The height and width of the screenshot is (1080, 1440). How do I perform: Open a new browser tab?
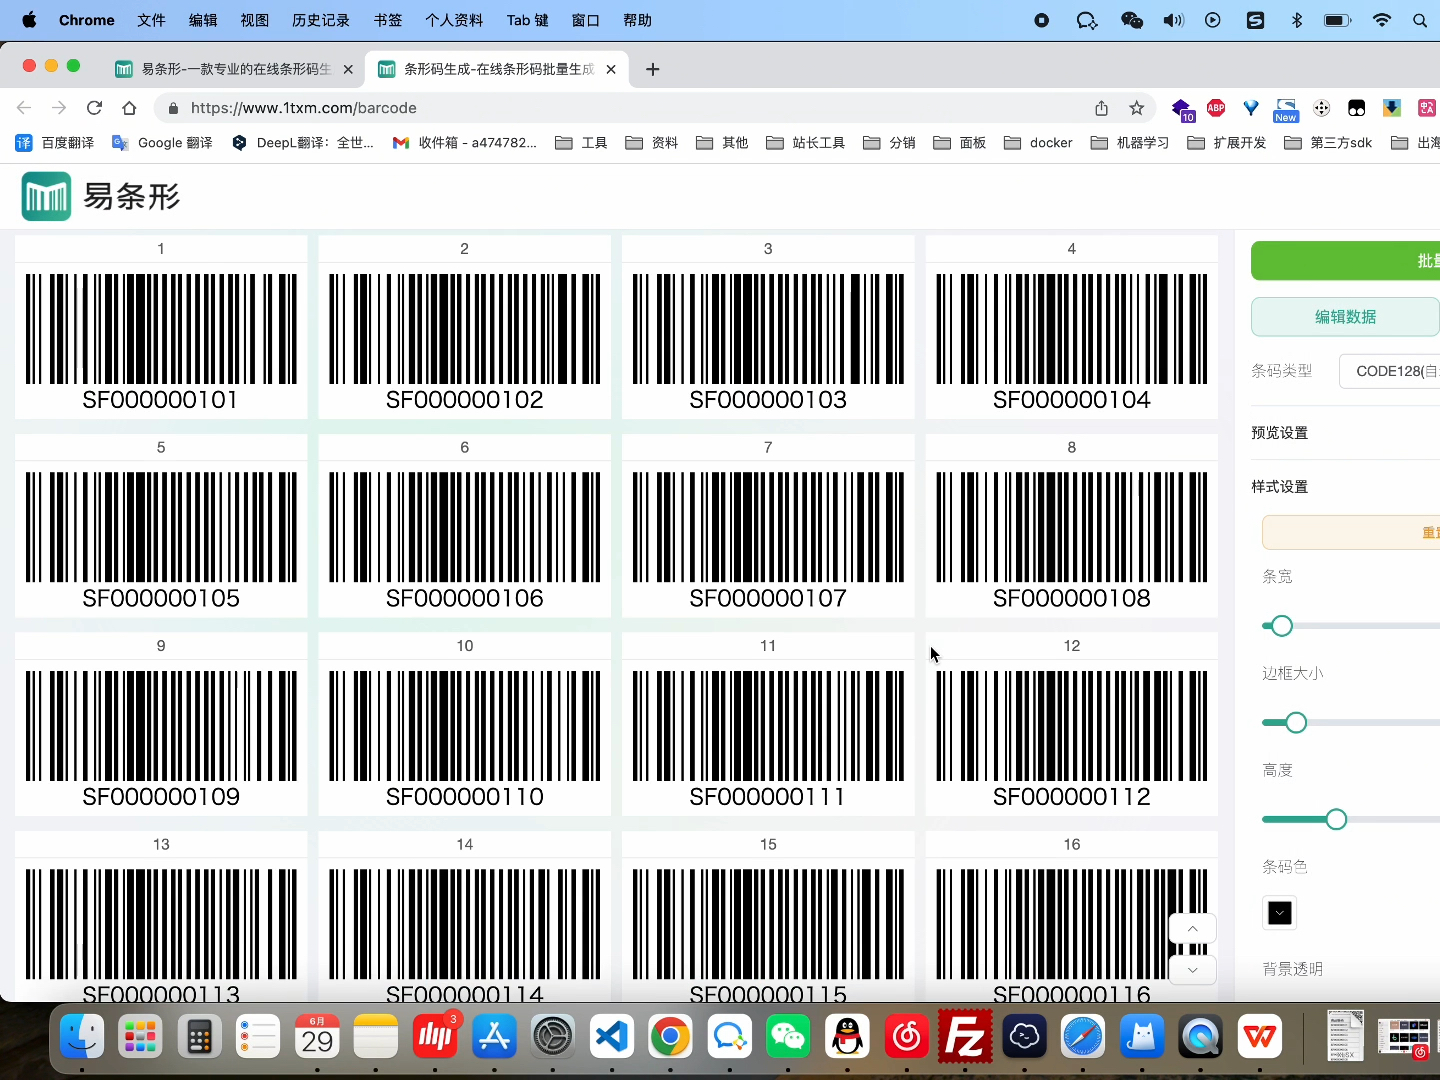(x=652, y=69)
